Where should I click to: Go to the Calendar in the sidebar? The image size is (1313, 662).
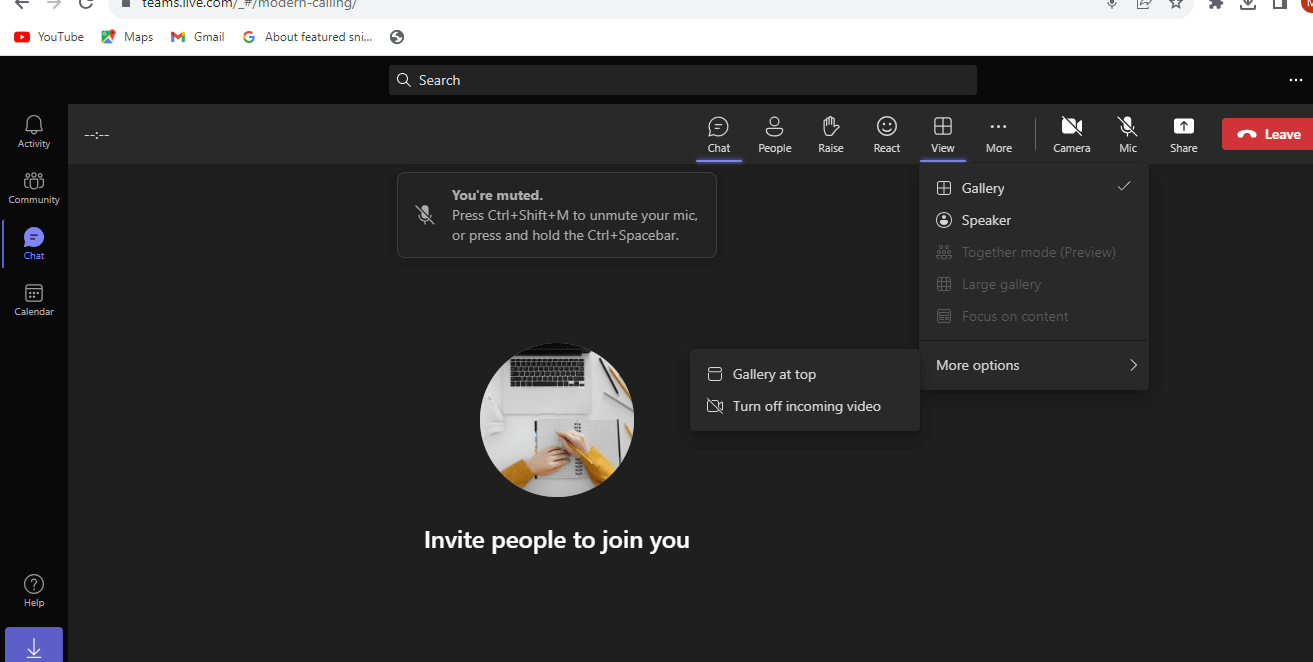pyautogui.click(x=33, y=298)
